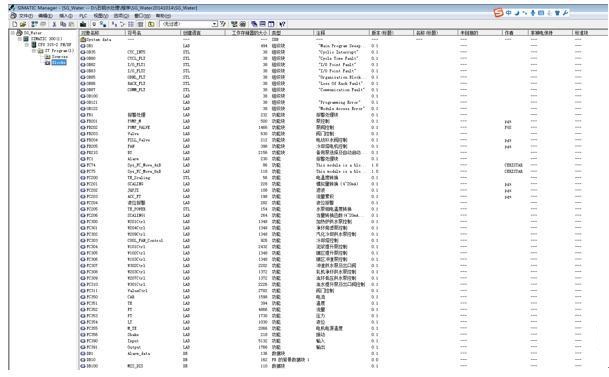Select the Blocks folder in tree
Screen dimensions: 609x377
[59, 63]
